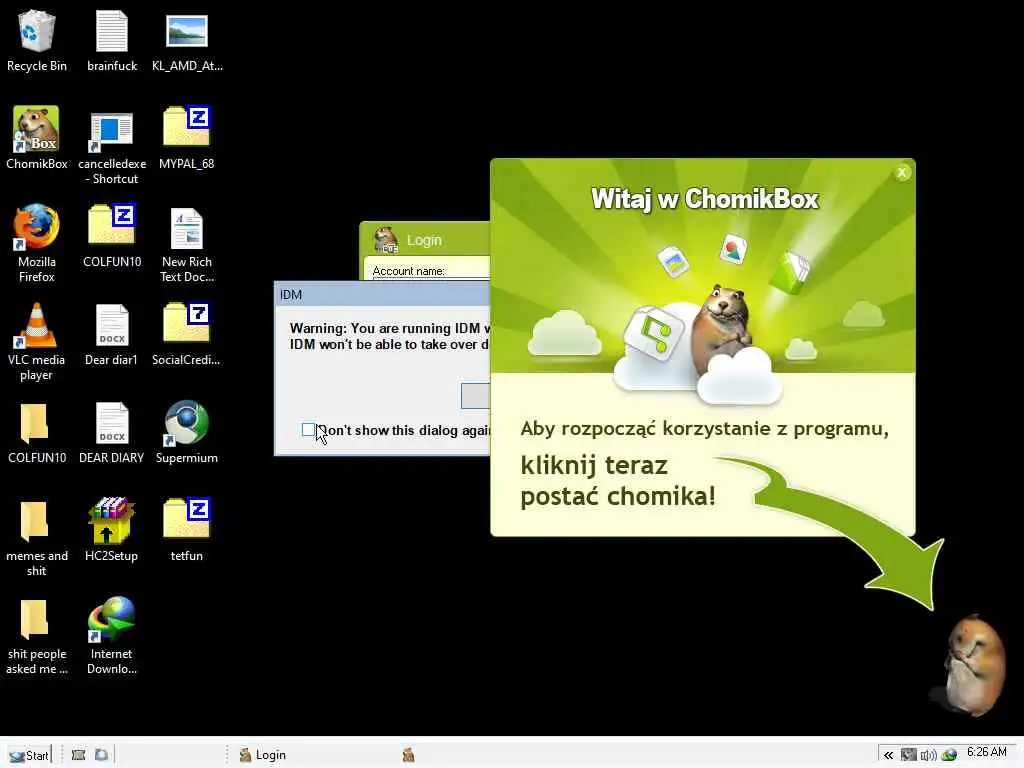1024x768 pixels.
Task: Click the ChomikBox icon in Login window title
Action: pos(386,240)
